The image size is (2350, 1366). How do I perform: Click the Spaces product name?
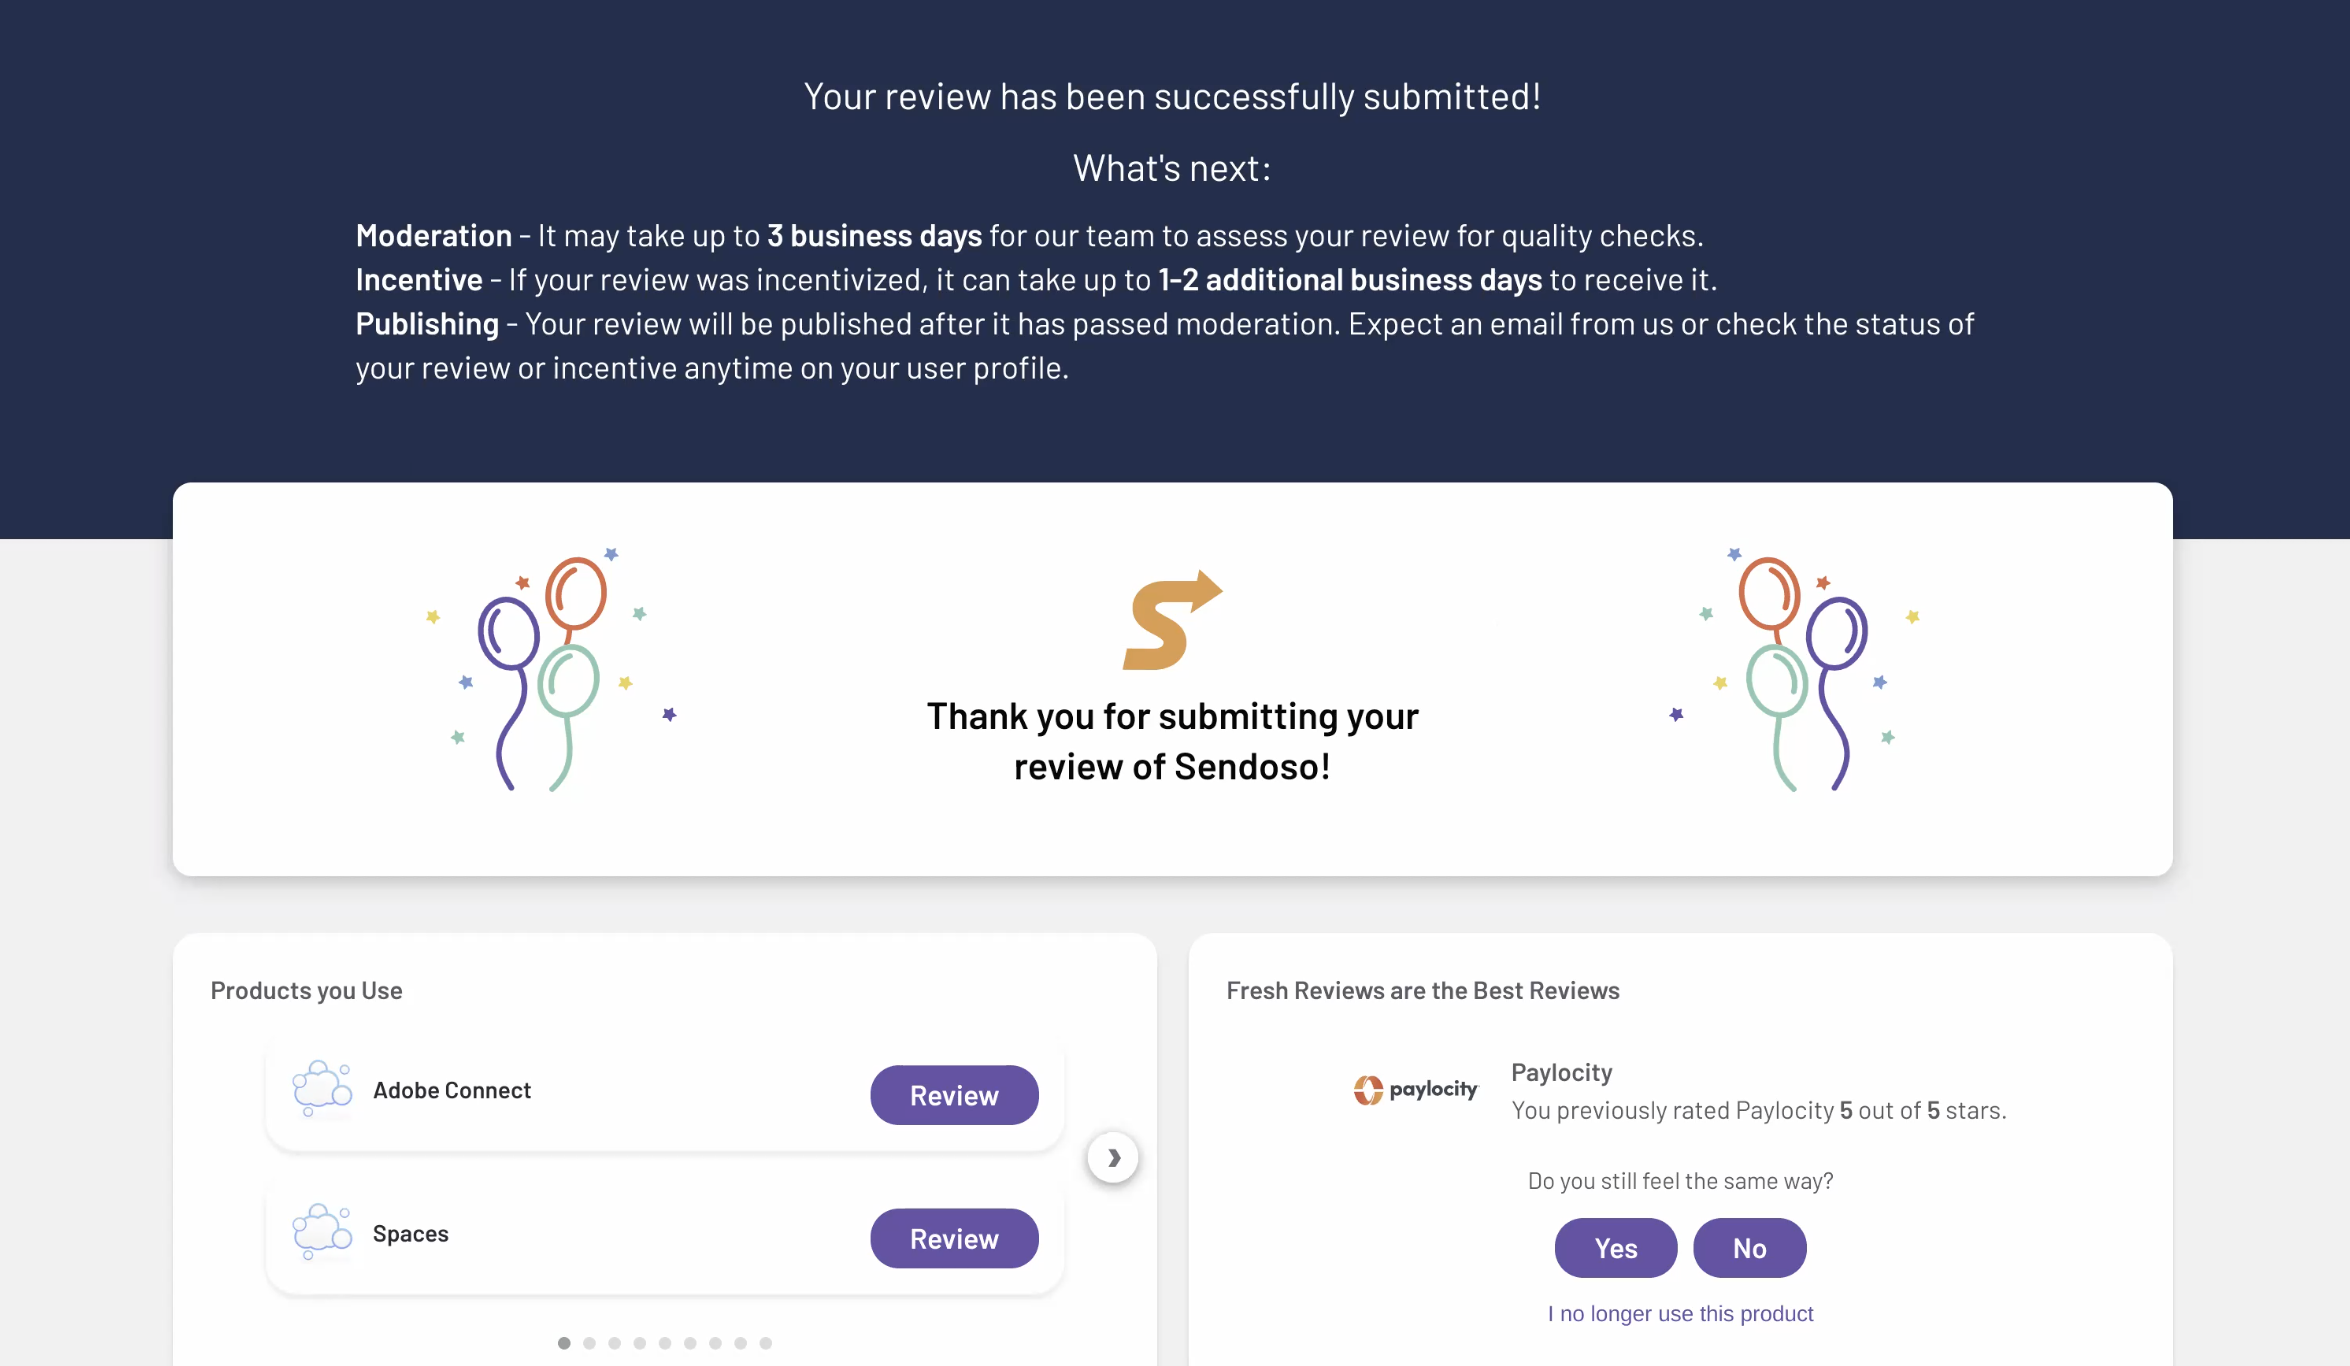[x=411, y=1234]
